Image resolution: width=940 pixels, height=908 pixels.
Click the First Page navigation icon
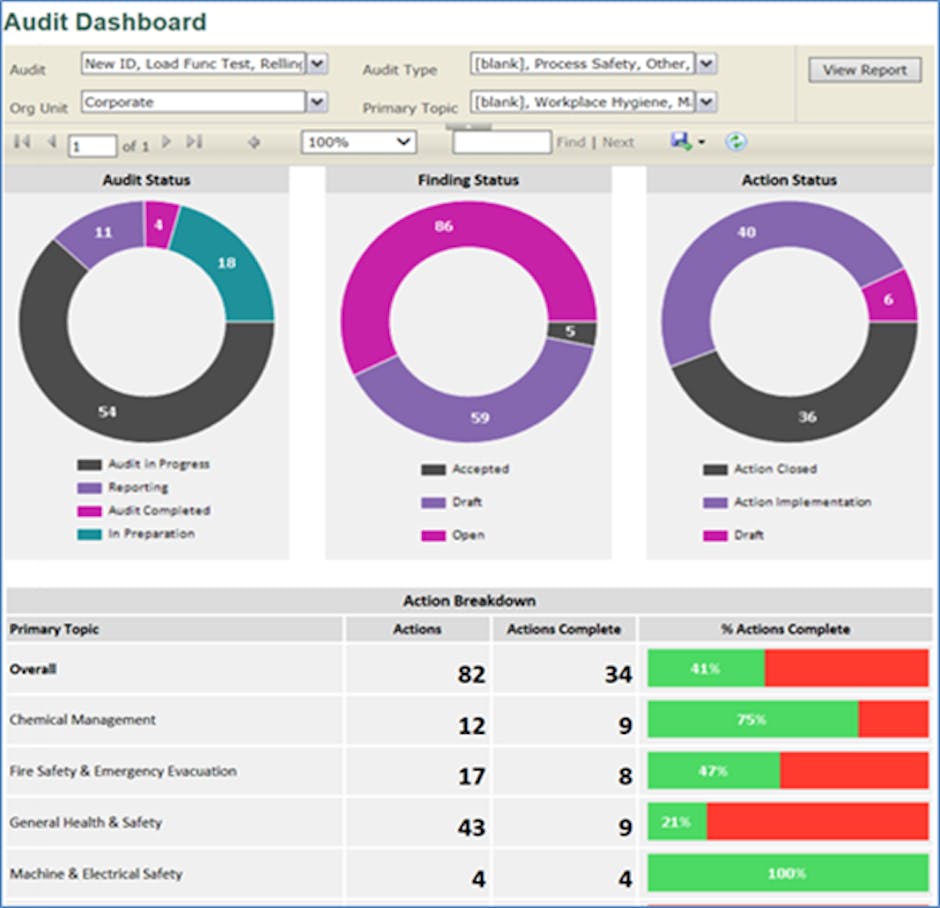coord(20,141)
